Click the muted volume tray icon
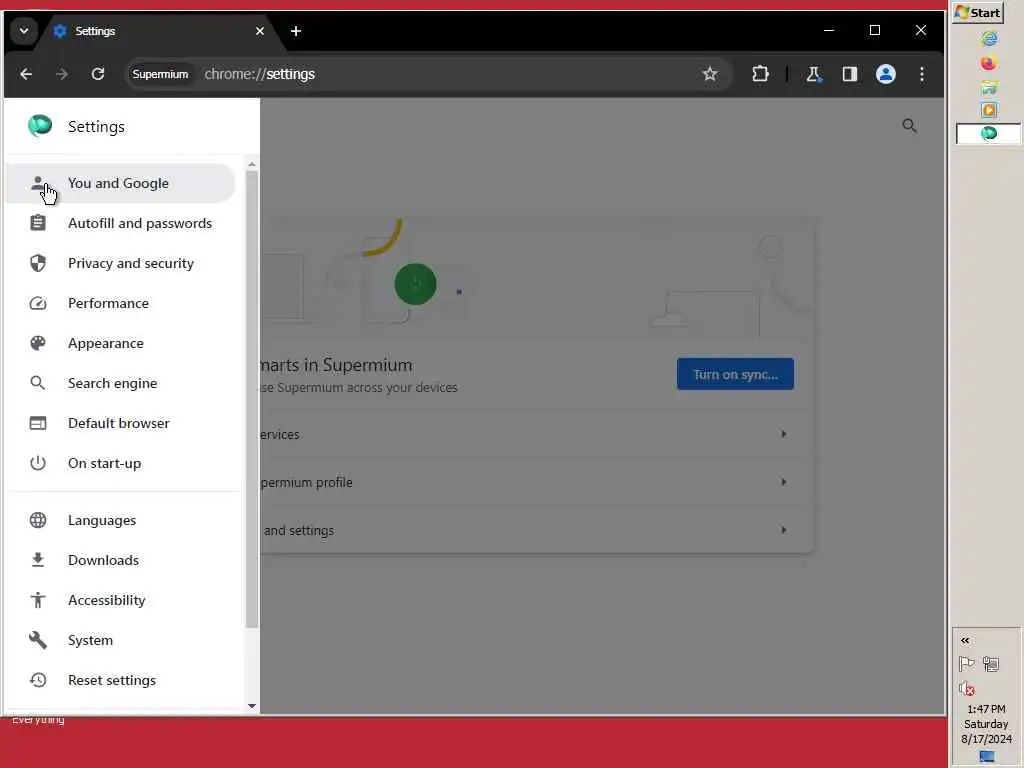Image resolution: width=1024 pixels, height=768 pixels. 967,688
